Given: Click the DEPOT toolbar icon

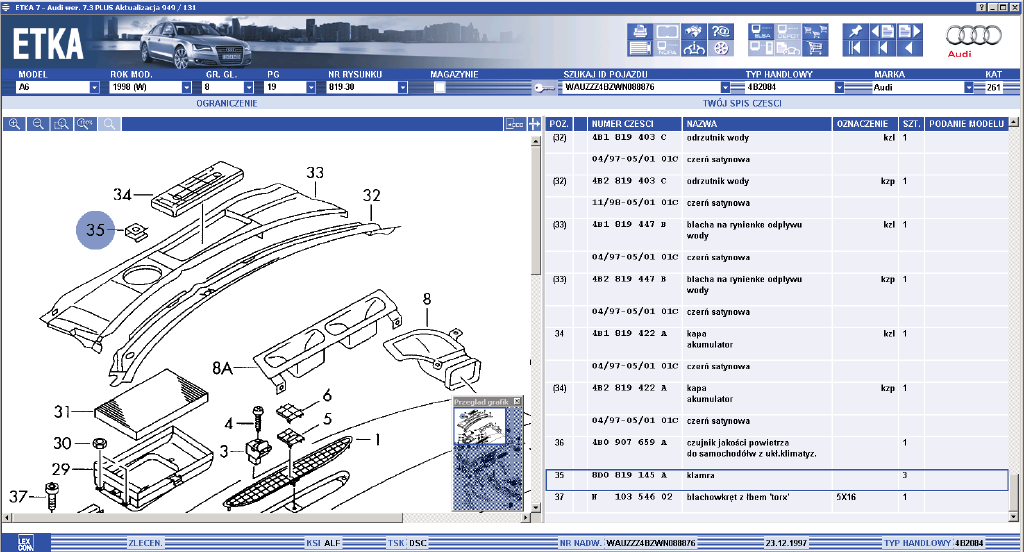Looking at the screenshot, I should [788, 31].
